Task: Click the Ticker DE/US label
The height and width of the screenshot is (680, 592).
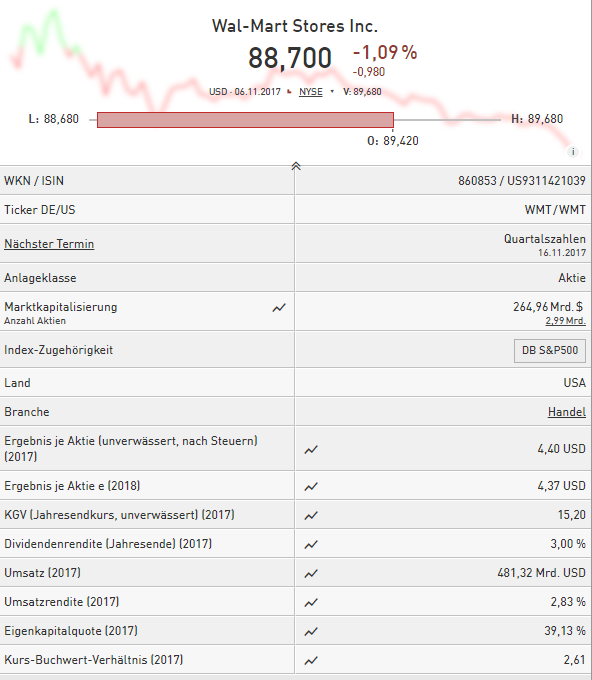Action: click(40, 210)
